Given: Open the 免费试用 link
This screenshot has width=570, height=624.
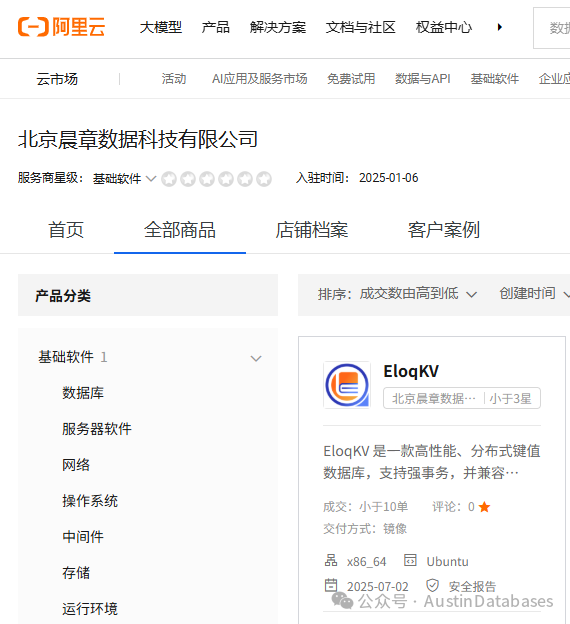Looking at the screenshot, I should coord(351,79).
